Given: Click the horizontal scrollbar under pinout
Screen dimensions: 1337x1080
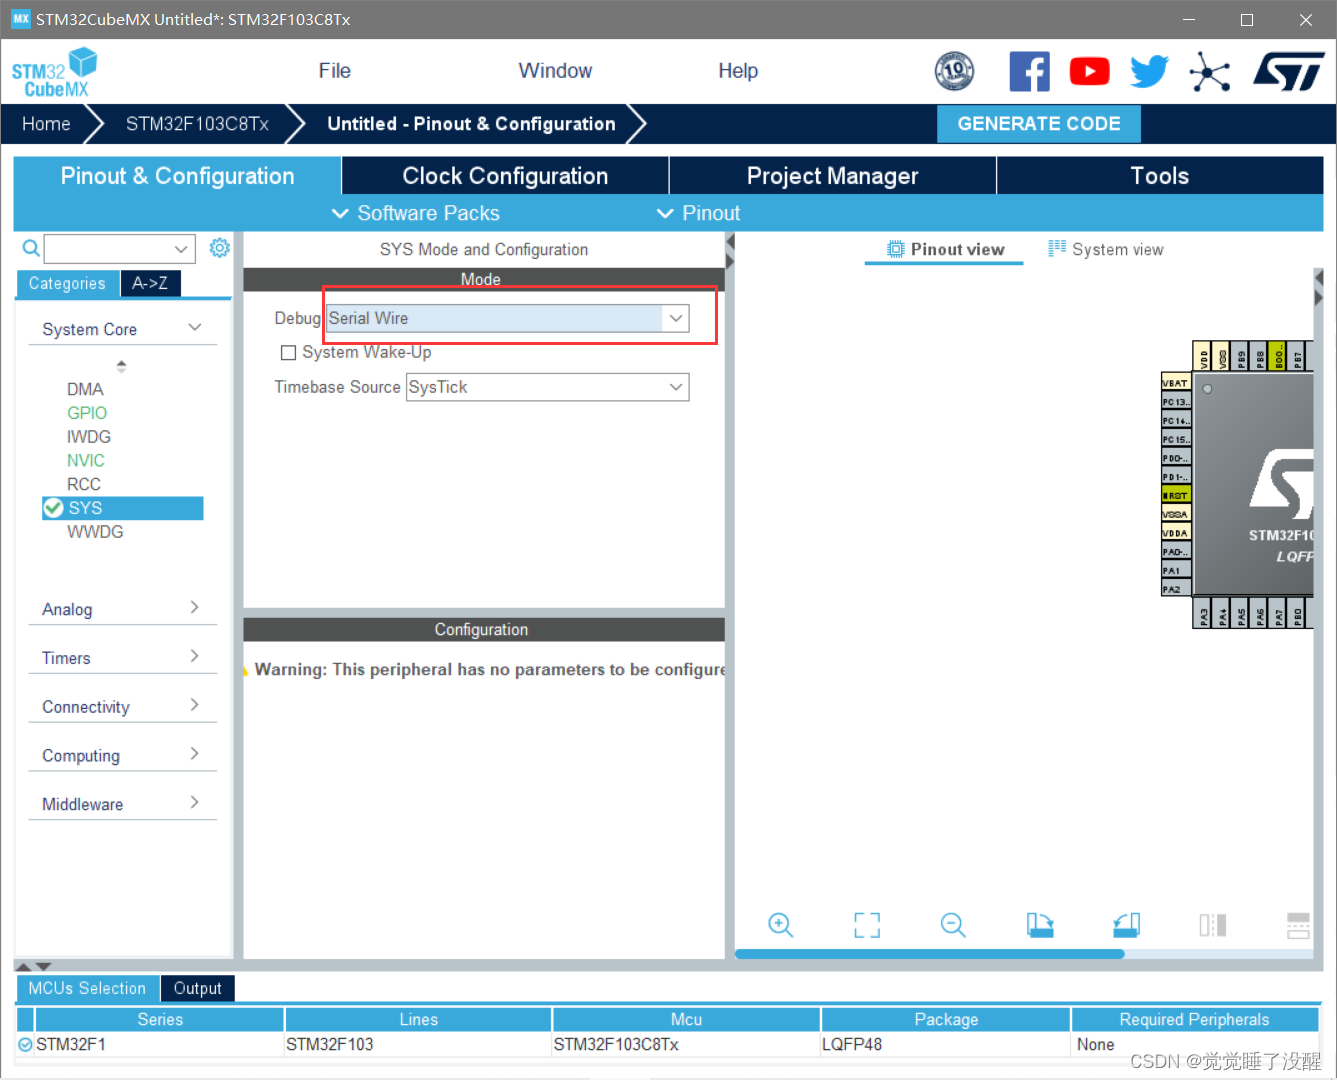Looking at the screenshot, I should pyautogui.click(x=930, y=954).
